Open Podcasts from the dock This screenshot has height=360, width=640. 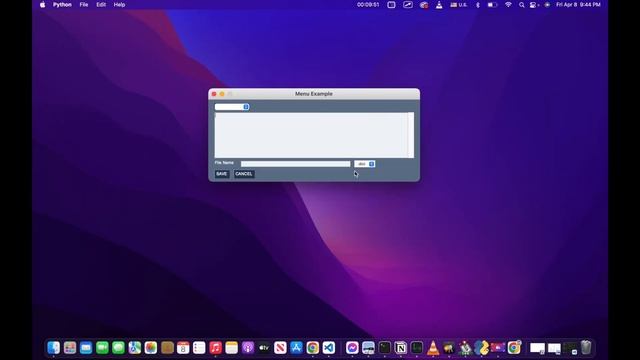(x=248, y=348)
